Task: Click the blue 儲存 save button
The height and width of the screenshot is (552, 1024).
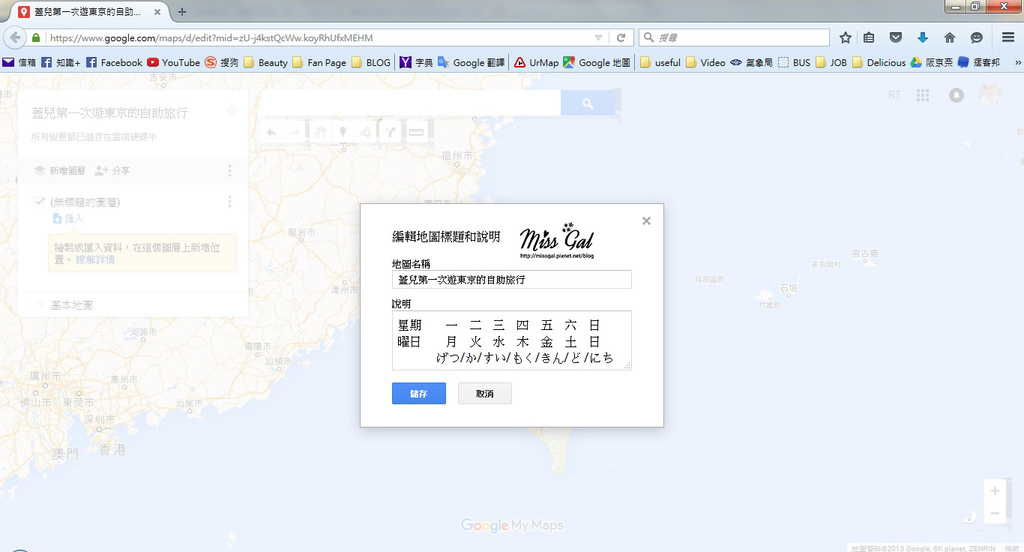Action: click(419, 393)
